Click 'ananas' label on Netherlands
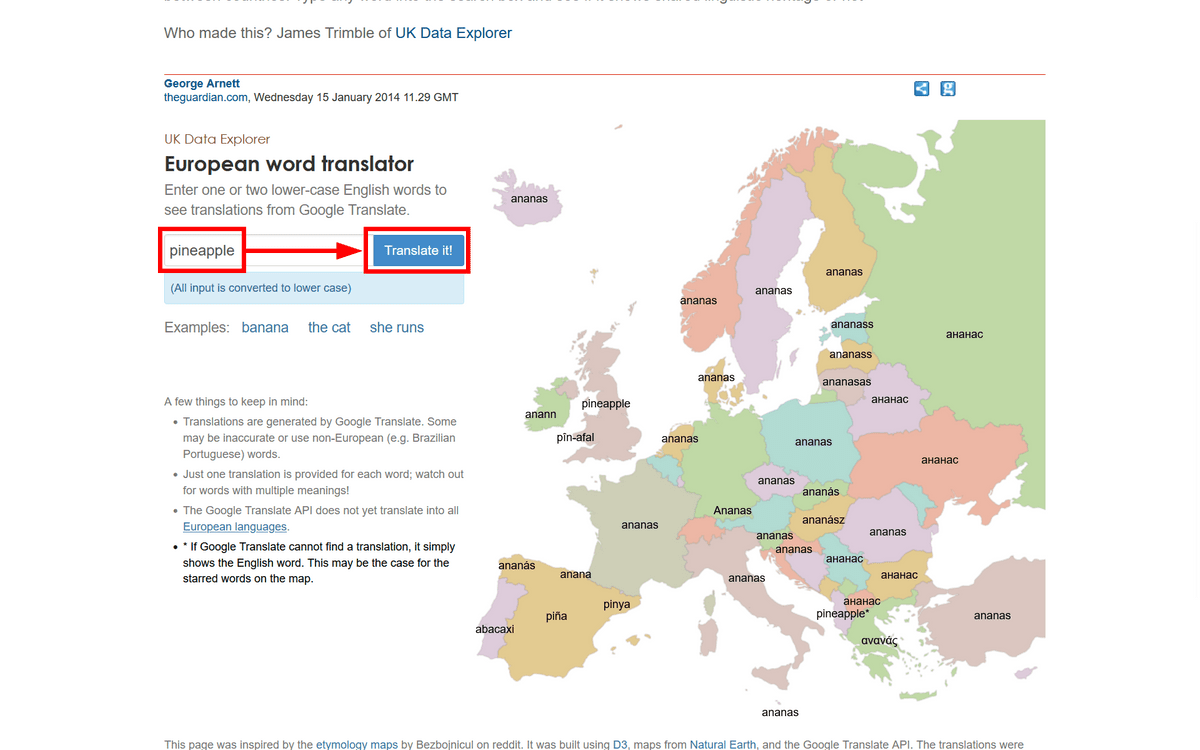 pos(680,439)
